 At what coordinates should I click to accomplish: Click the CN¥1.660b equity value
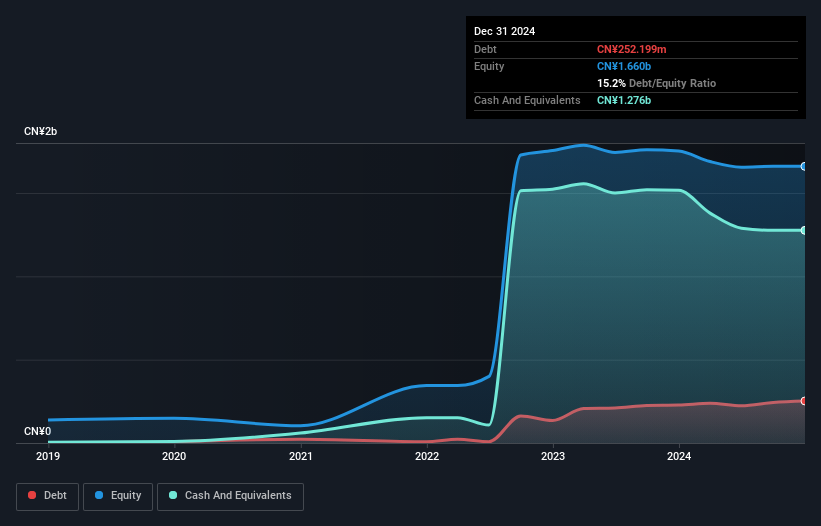(624, 66)
